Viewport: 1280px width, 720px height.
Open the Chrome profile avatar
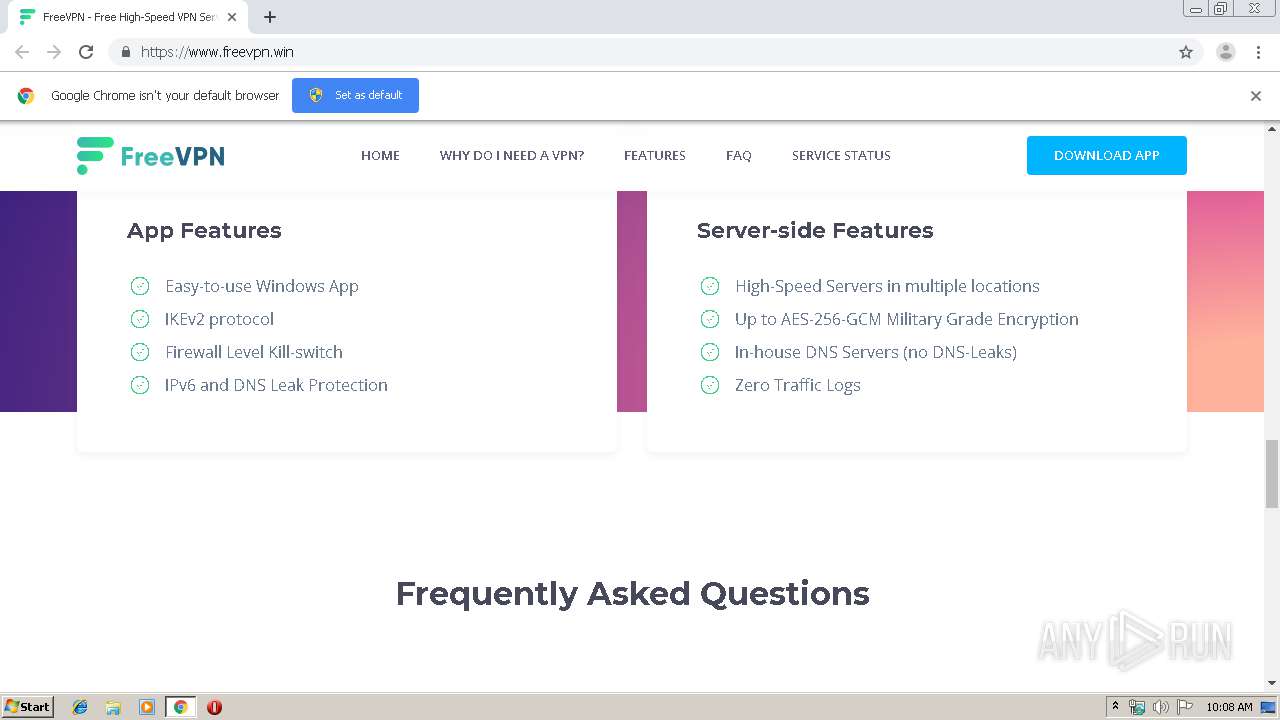tap(1226, 52)
